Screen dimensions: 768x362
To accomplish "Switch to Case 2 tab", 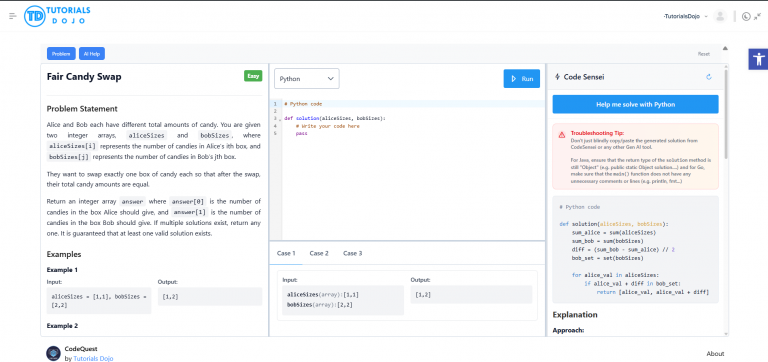I will coord(319,253).
